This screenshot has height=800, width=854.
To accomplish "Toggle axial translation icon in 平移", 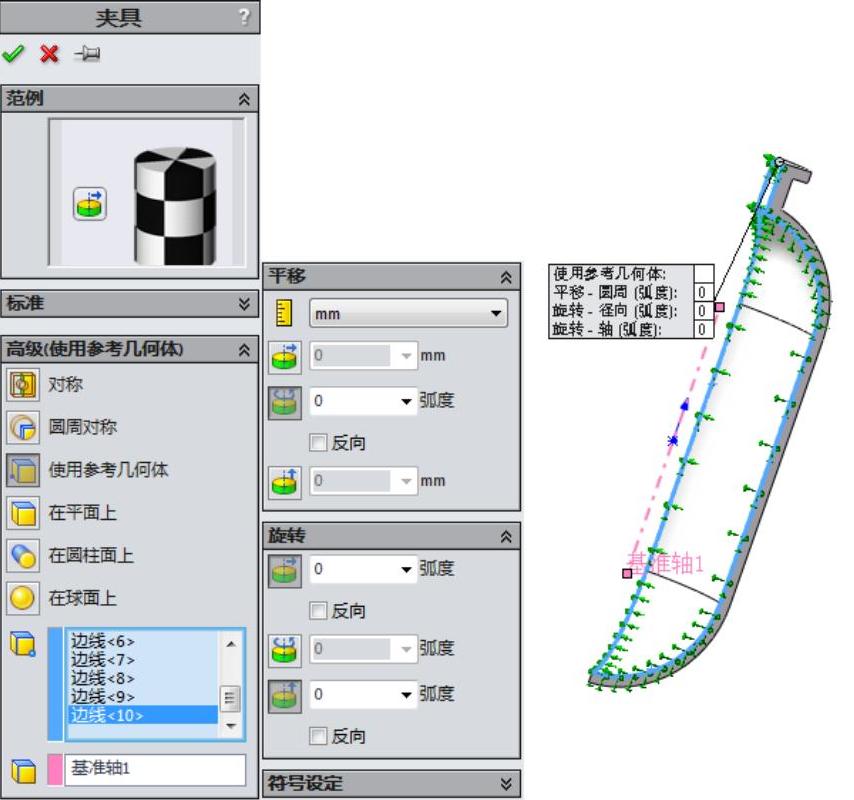I will click(284, 483).
